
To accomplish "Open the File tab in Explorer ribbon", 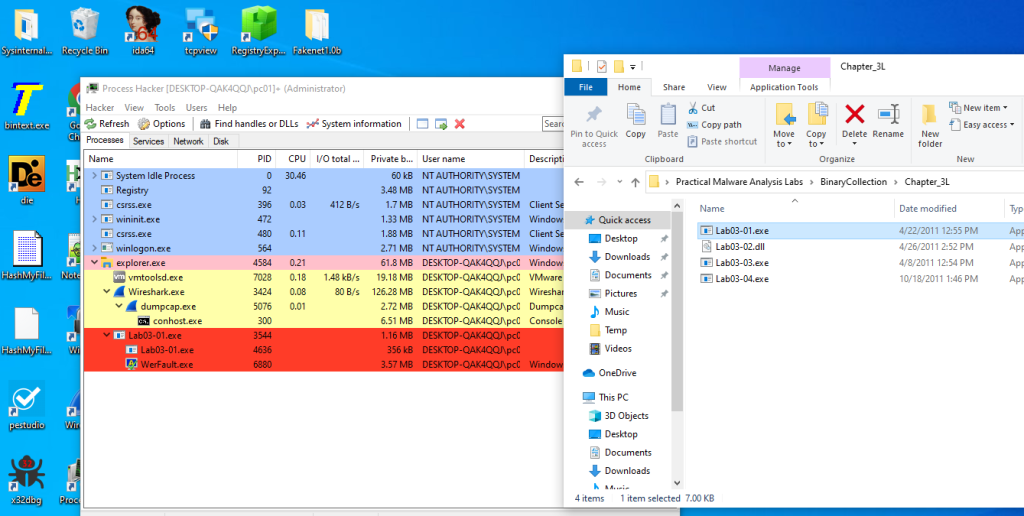I will click(586, 87).
